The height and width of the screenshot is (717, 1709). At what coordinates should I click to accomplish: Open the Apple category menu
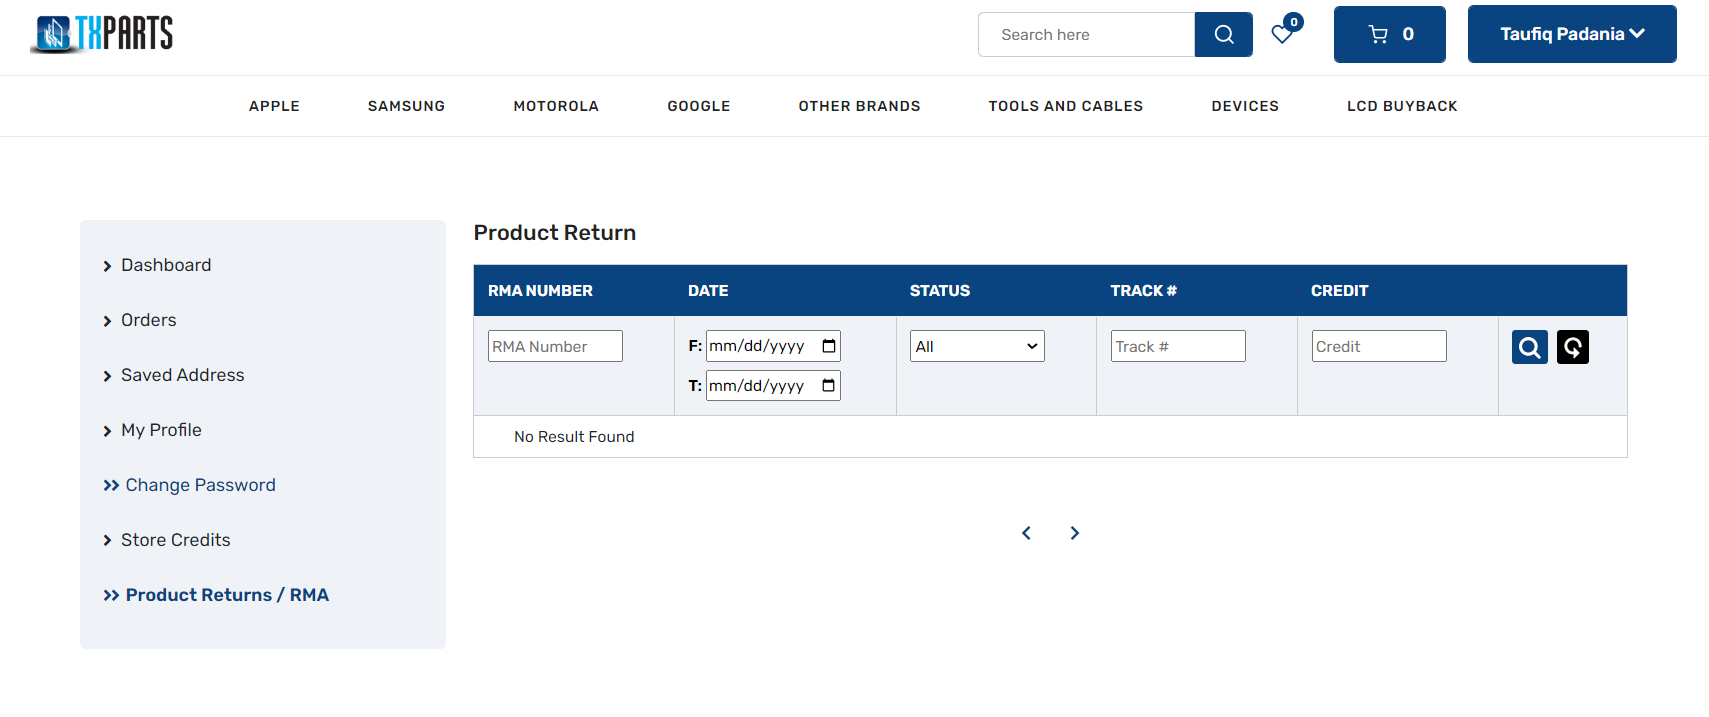point(274,106)
